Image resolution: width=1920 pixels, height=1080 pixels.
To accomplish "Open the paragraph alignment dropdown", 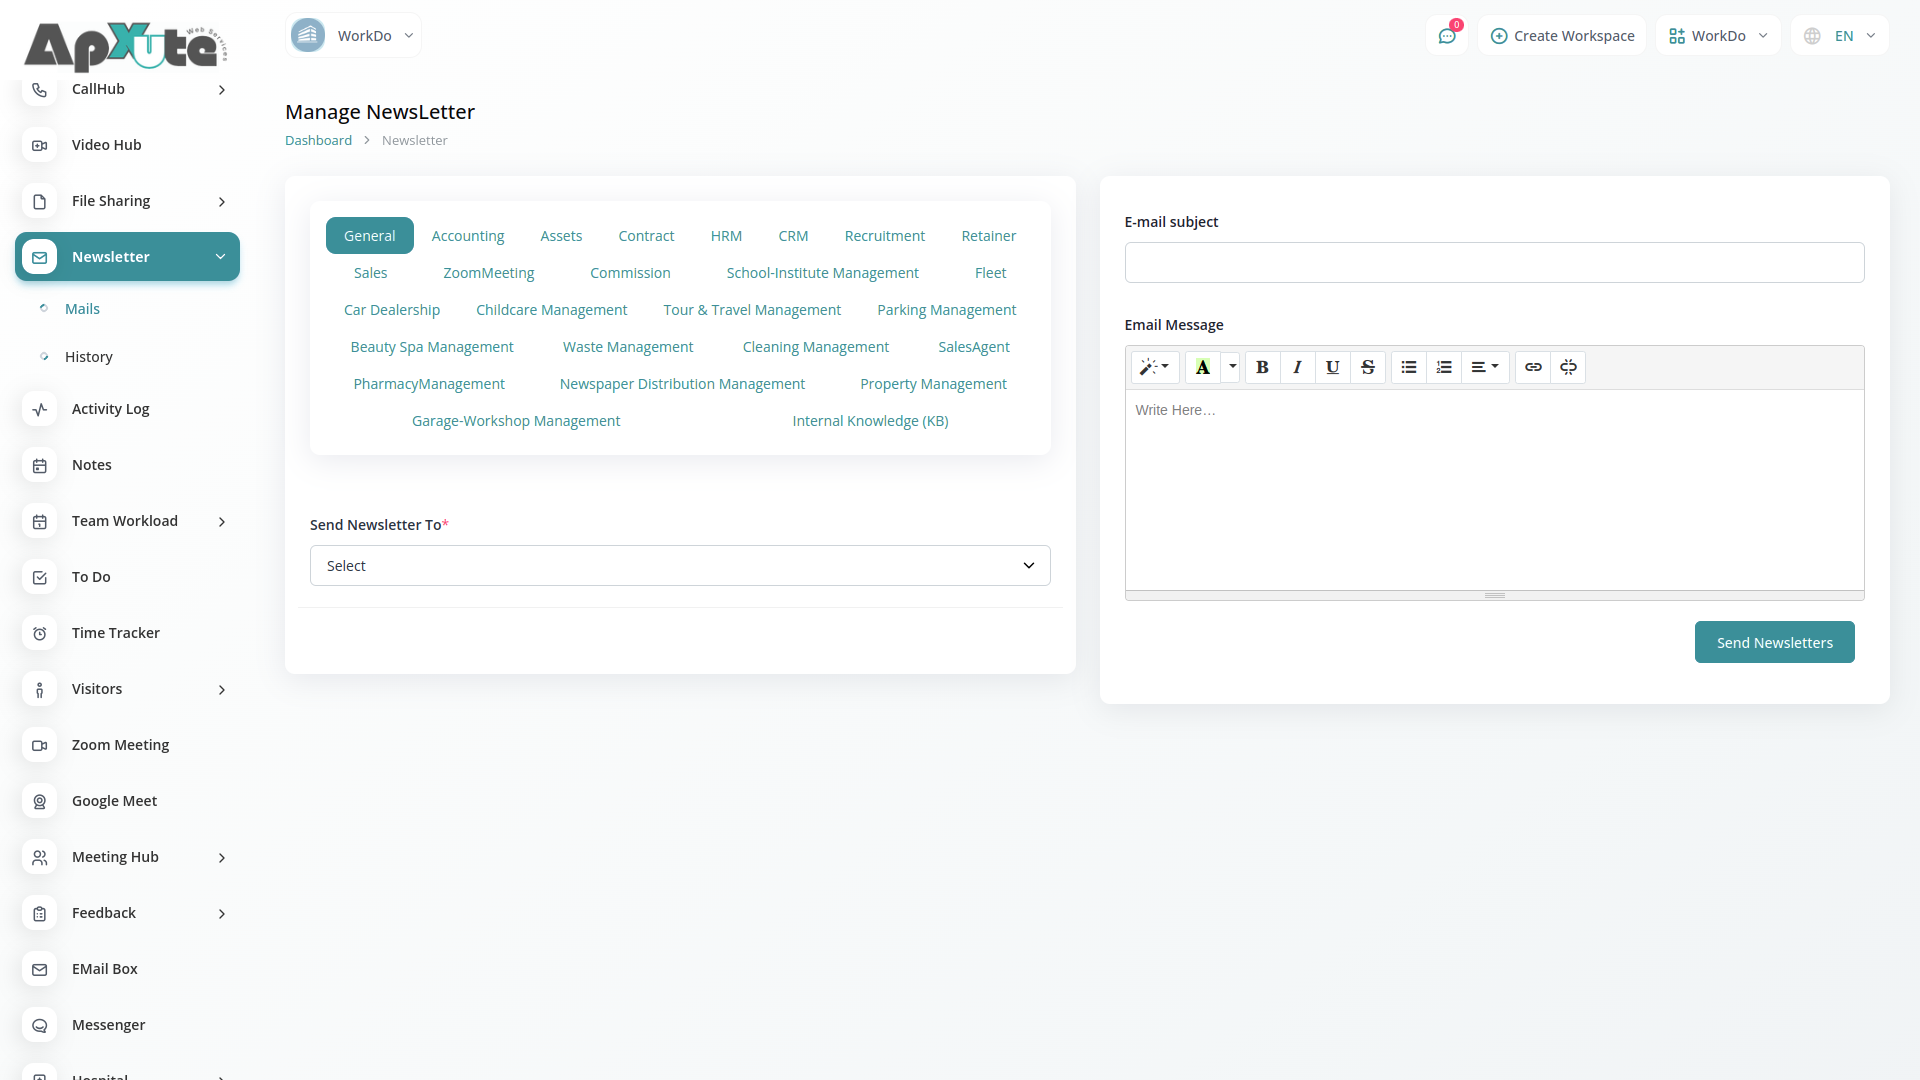I will point(1485,367).
